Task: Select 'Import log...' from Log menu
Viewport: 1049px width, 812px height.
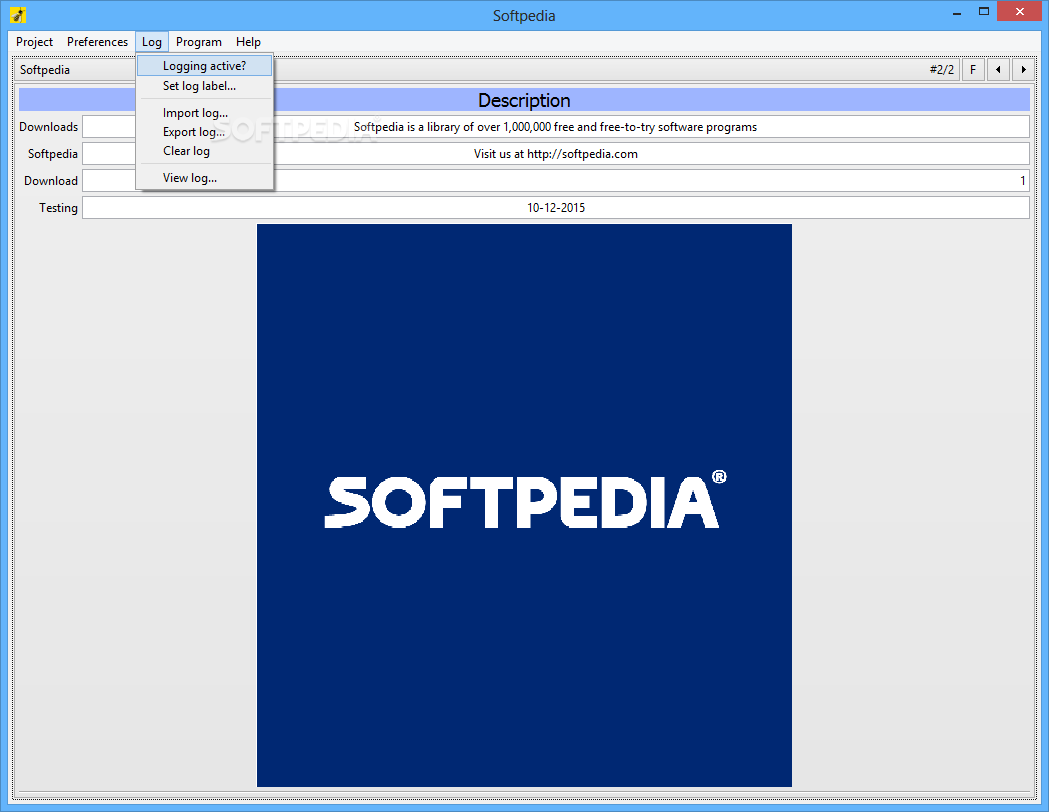Action: click(x=205, y=112)
